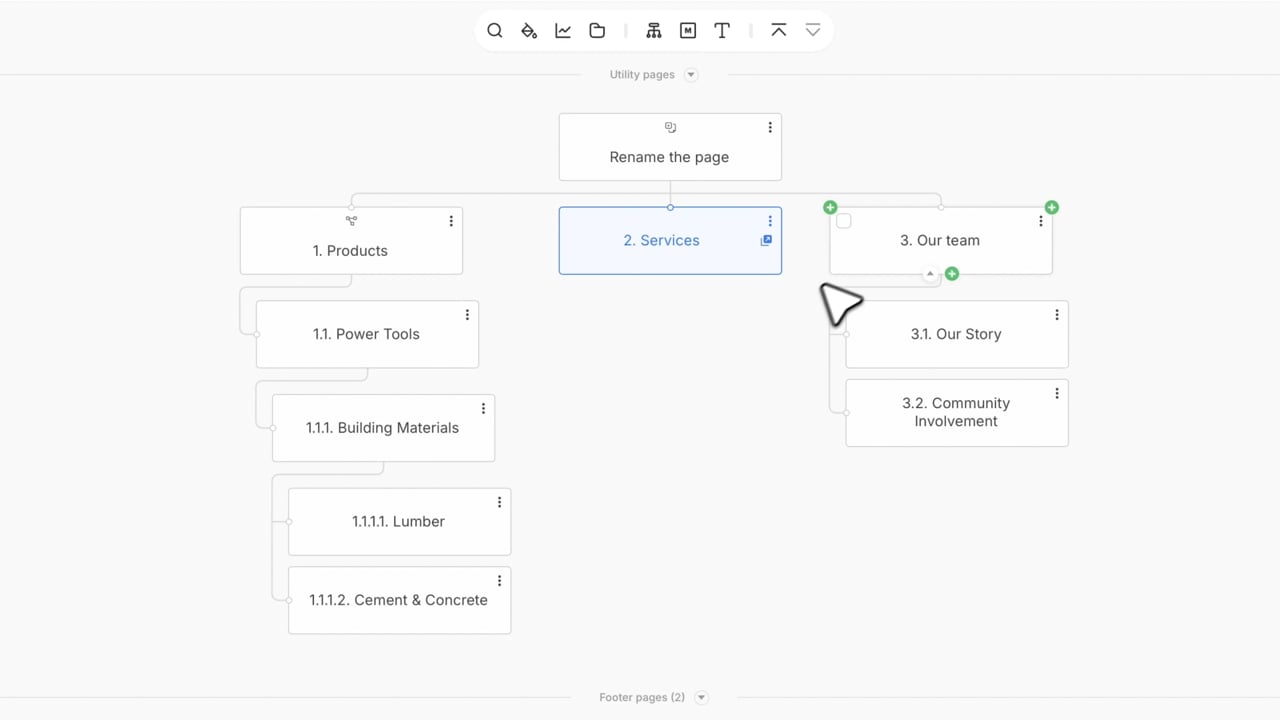Tick the checkbox on Our team card
The height and width of the screenshot is (720, 1280).
tap(844, 221)
